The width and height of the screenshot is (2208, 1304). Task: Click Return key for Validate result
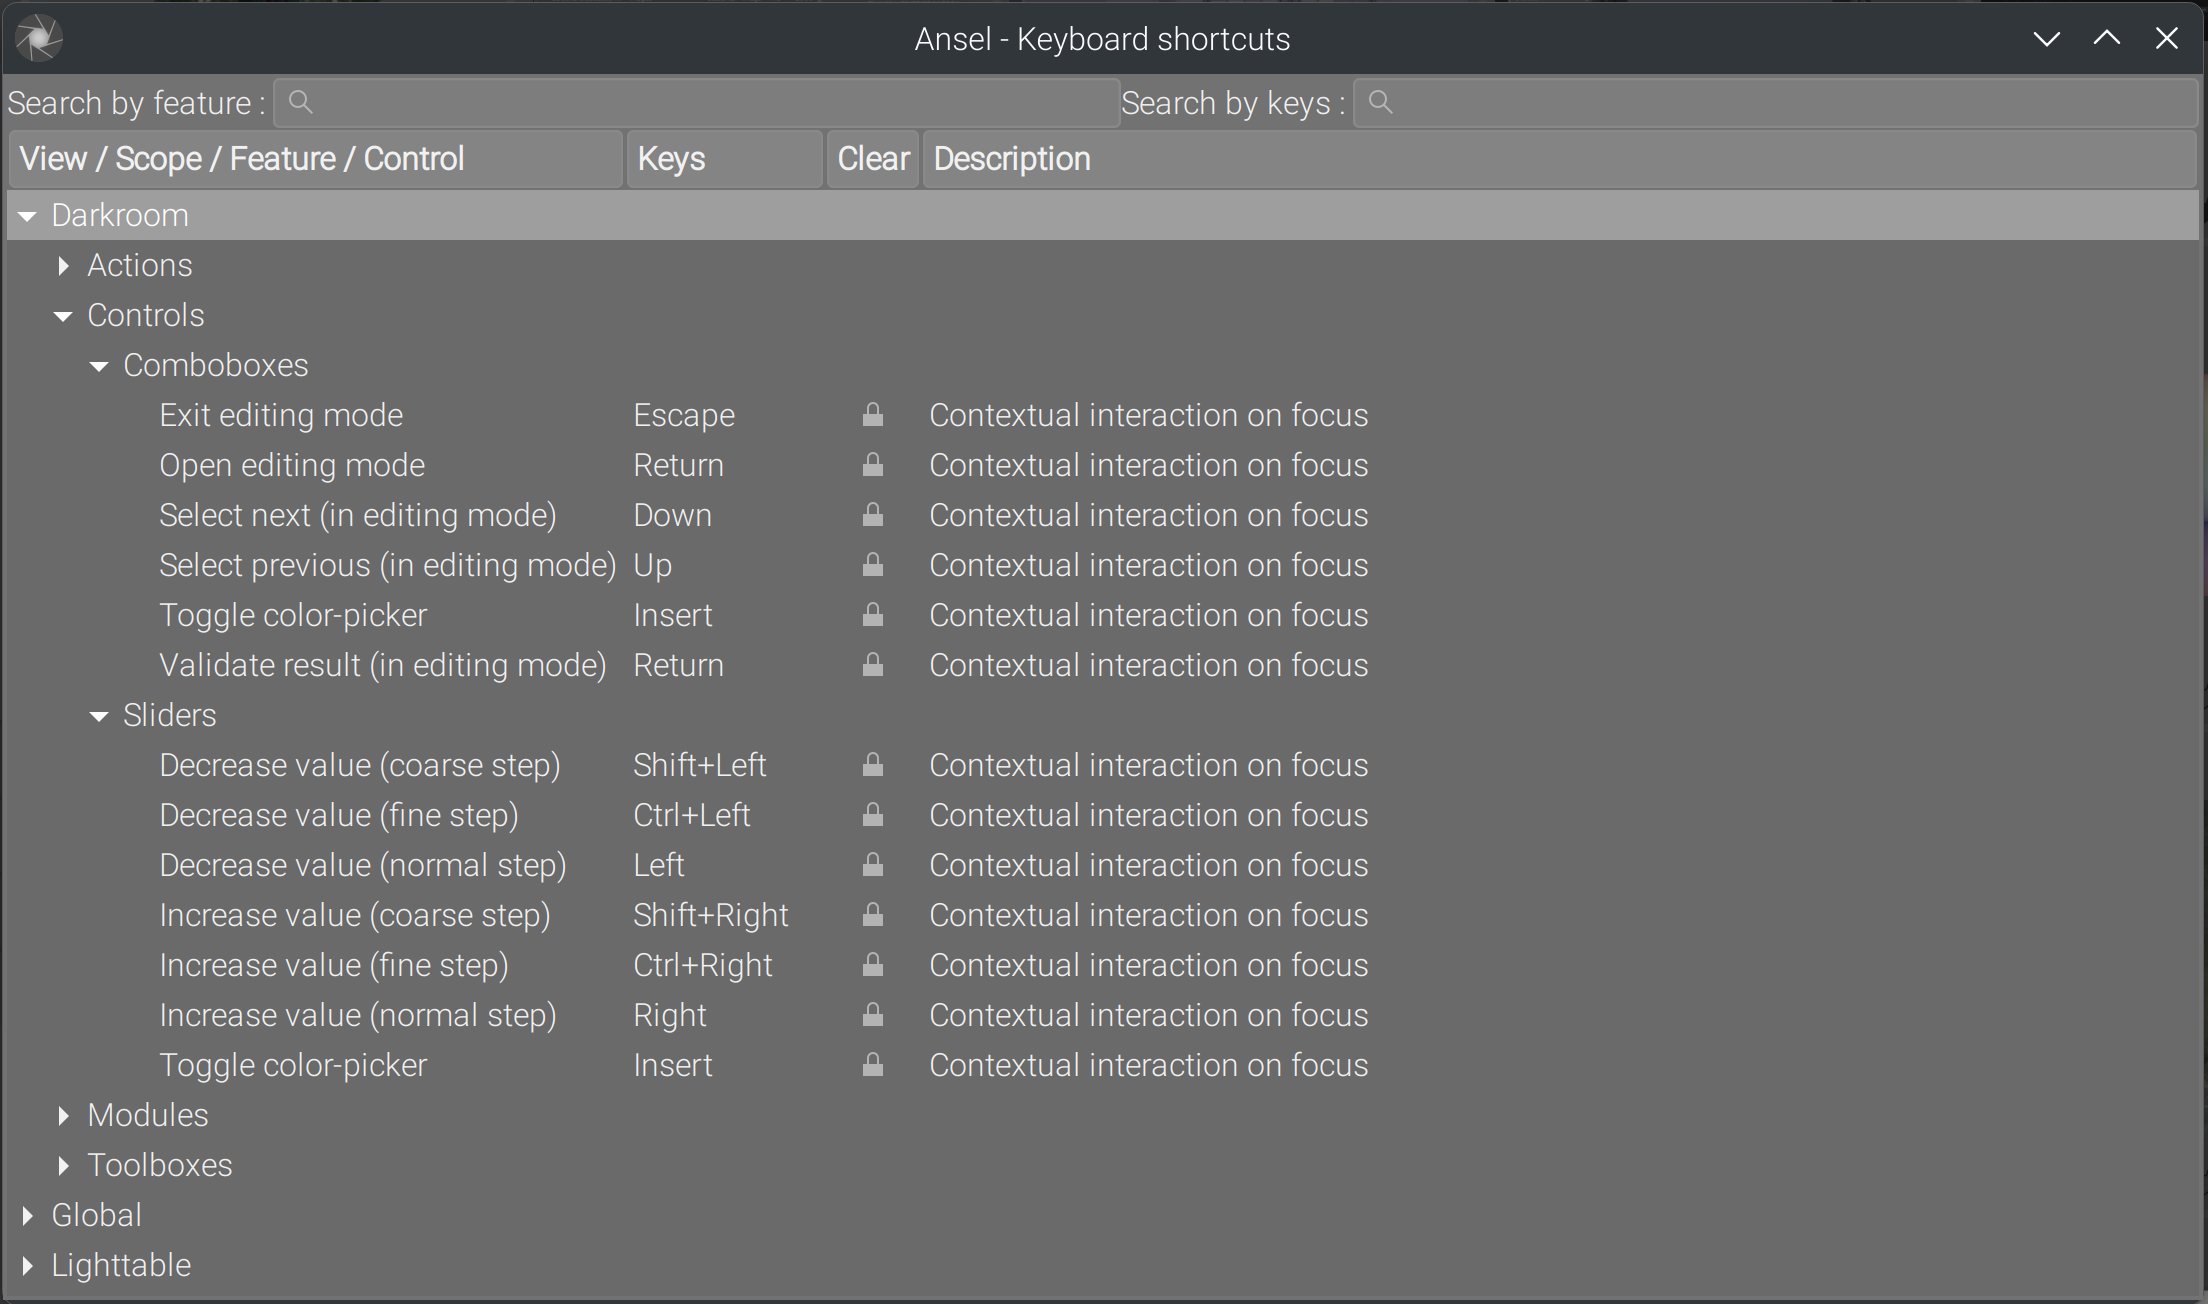pos(678,666)
